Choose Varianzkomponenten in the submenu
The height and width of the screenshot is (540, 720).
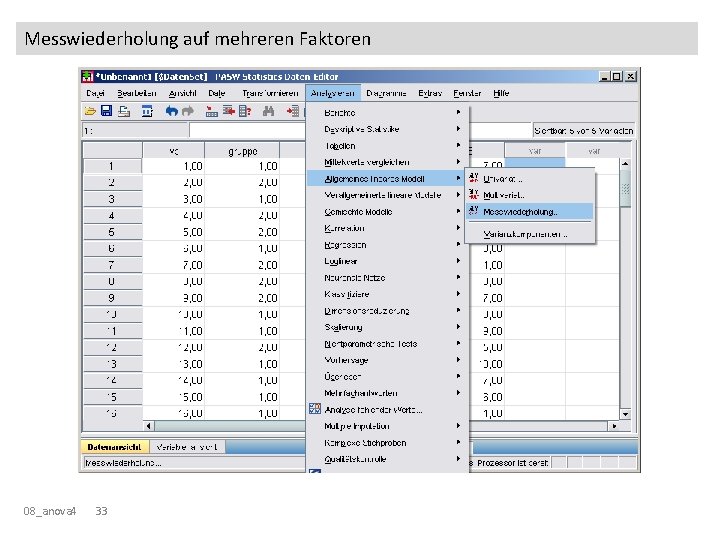click(x=529, y=234)
